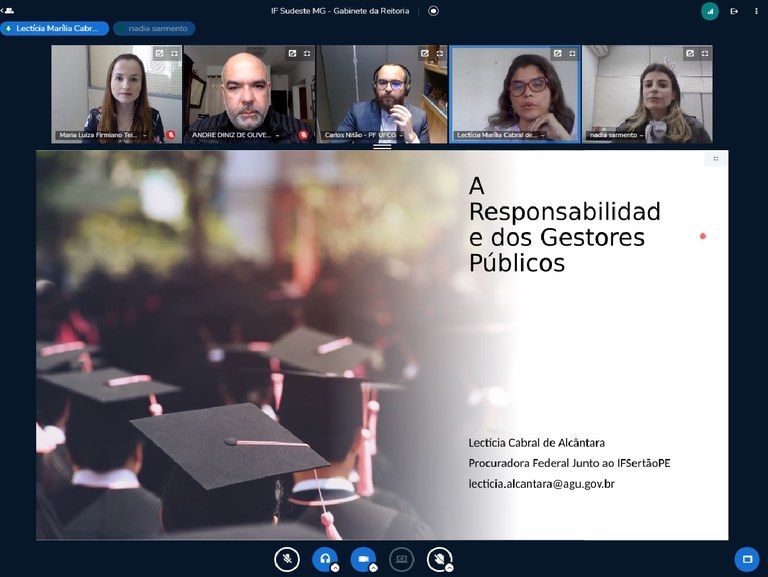Open the webcam options chevron
This screenshot has height=577, width=768.
[x=373, y=568]
